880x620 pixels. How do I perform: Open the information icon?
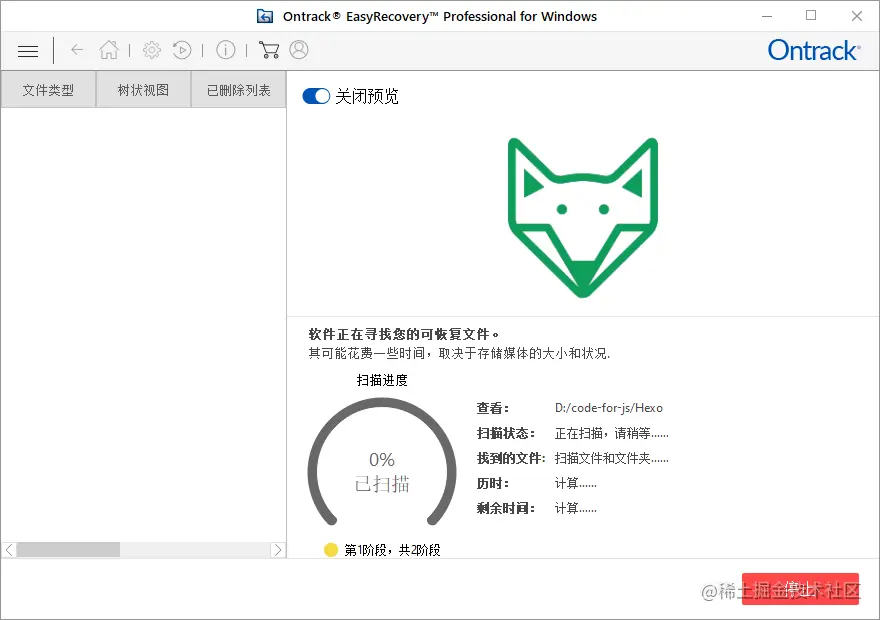tap(226, 50)
